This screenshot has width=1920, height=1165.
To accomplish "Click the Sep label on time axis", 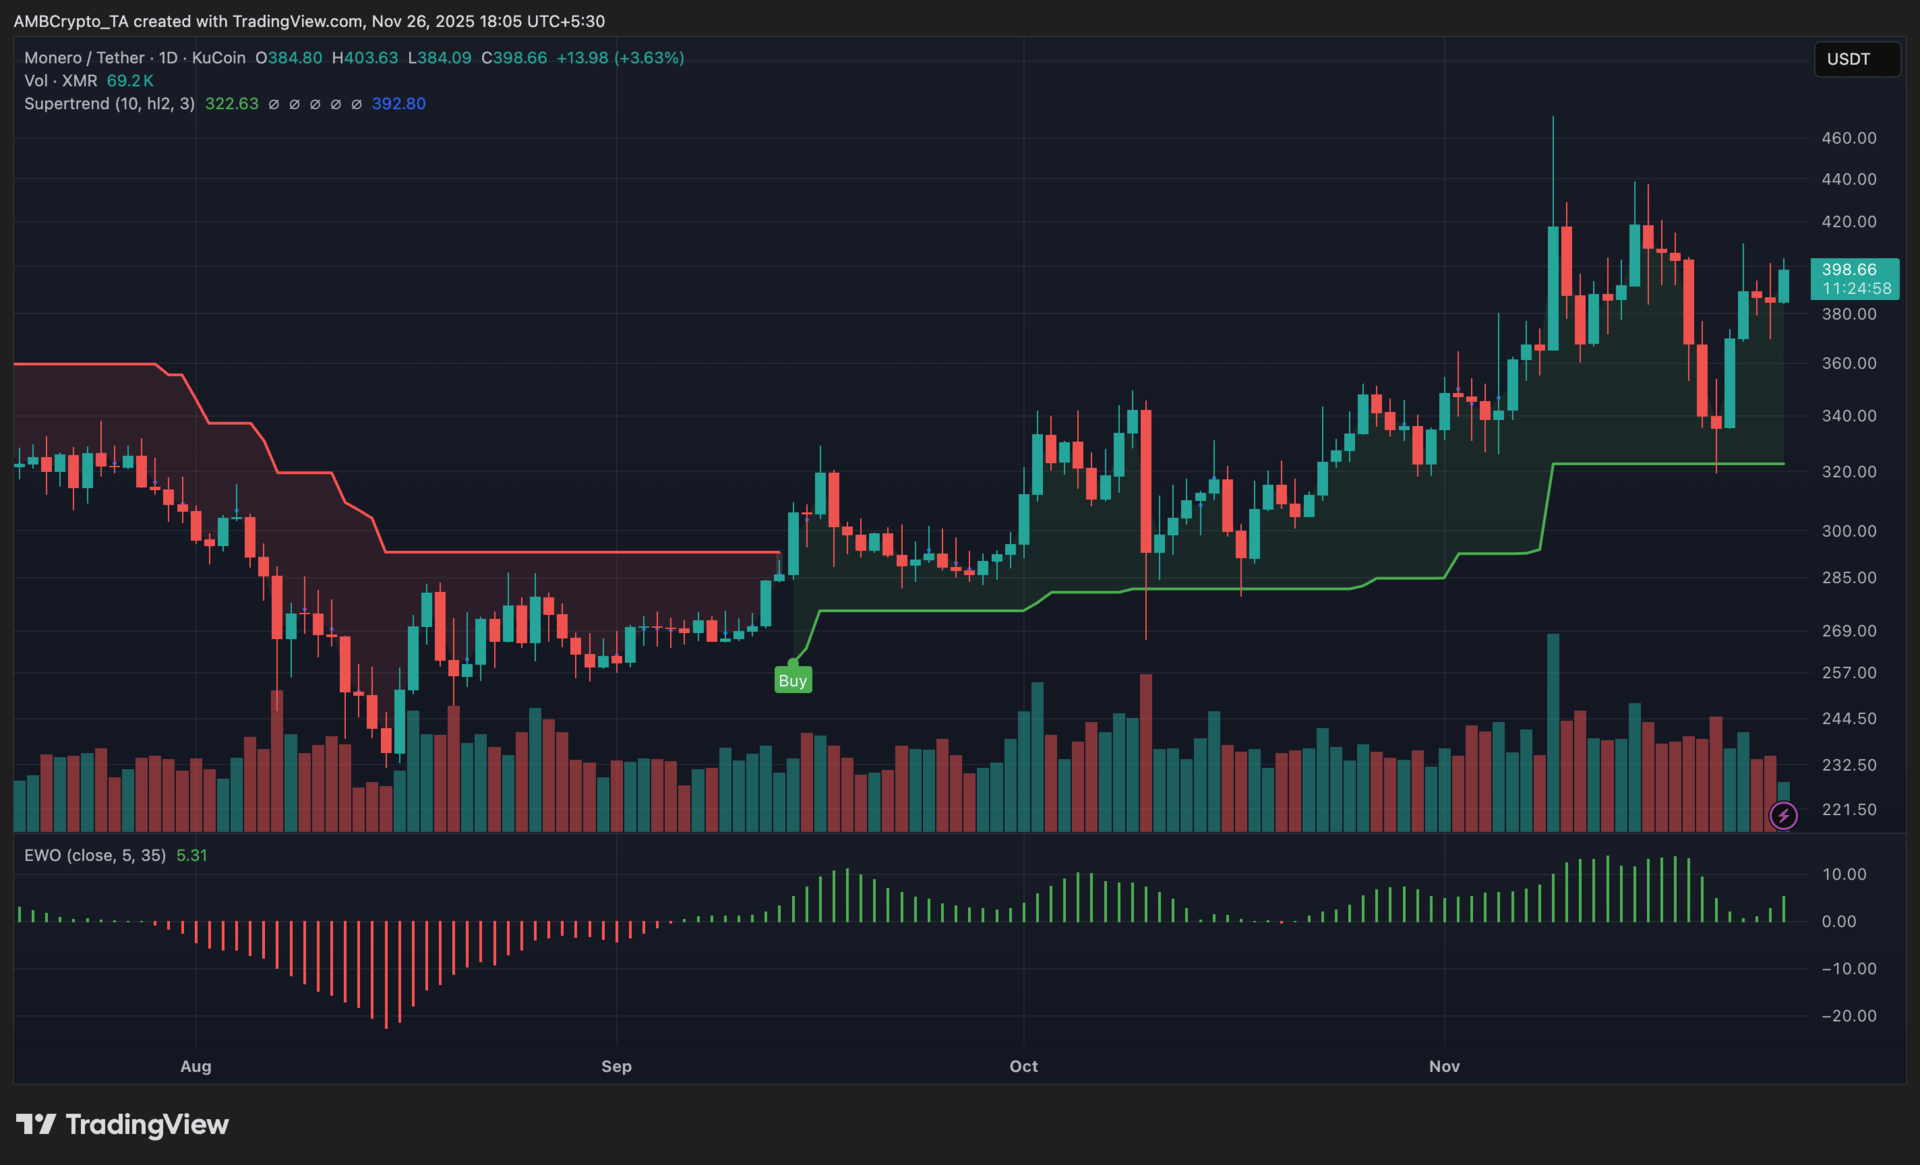I will 616,1066.
